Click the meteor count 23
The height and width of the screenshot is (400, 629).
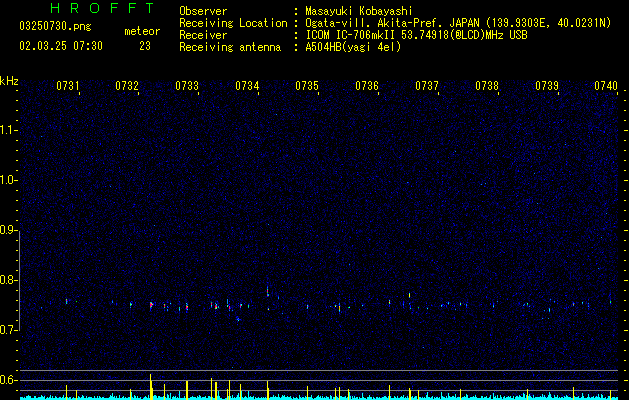click(145, 46)
